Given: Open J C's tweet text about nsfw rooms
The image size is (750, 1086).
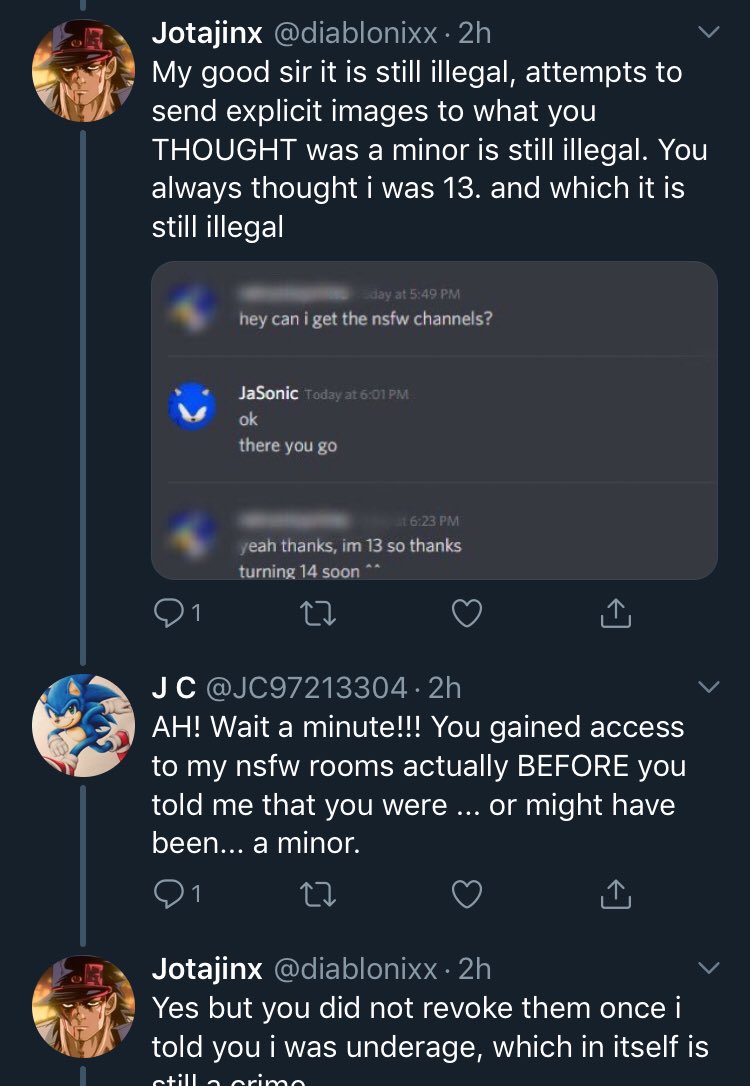Looking at the screenshot, I should [x=420, y=785].
